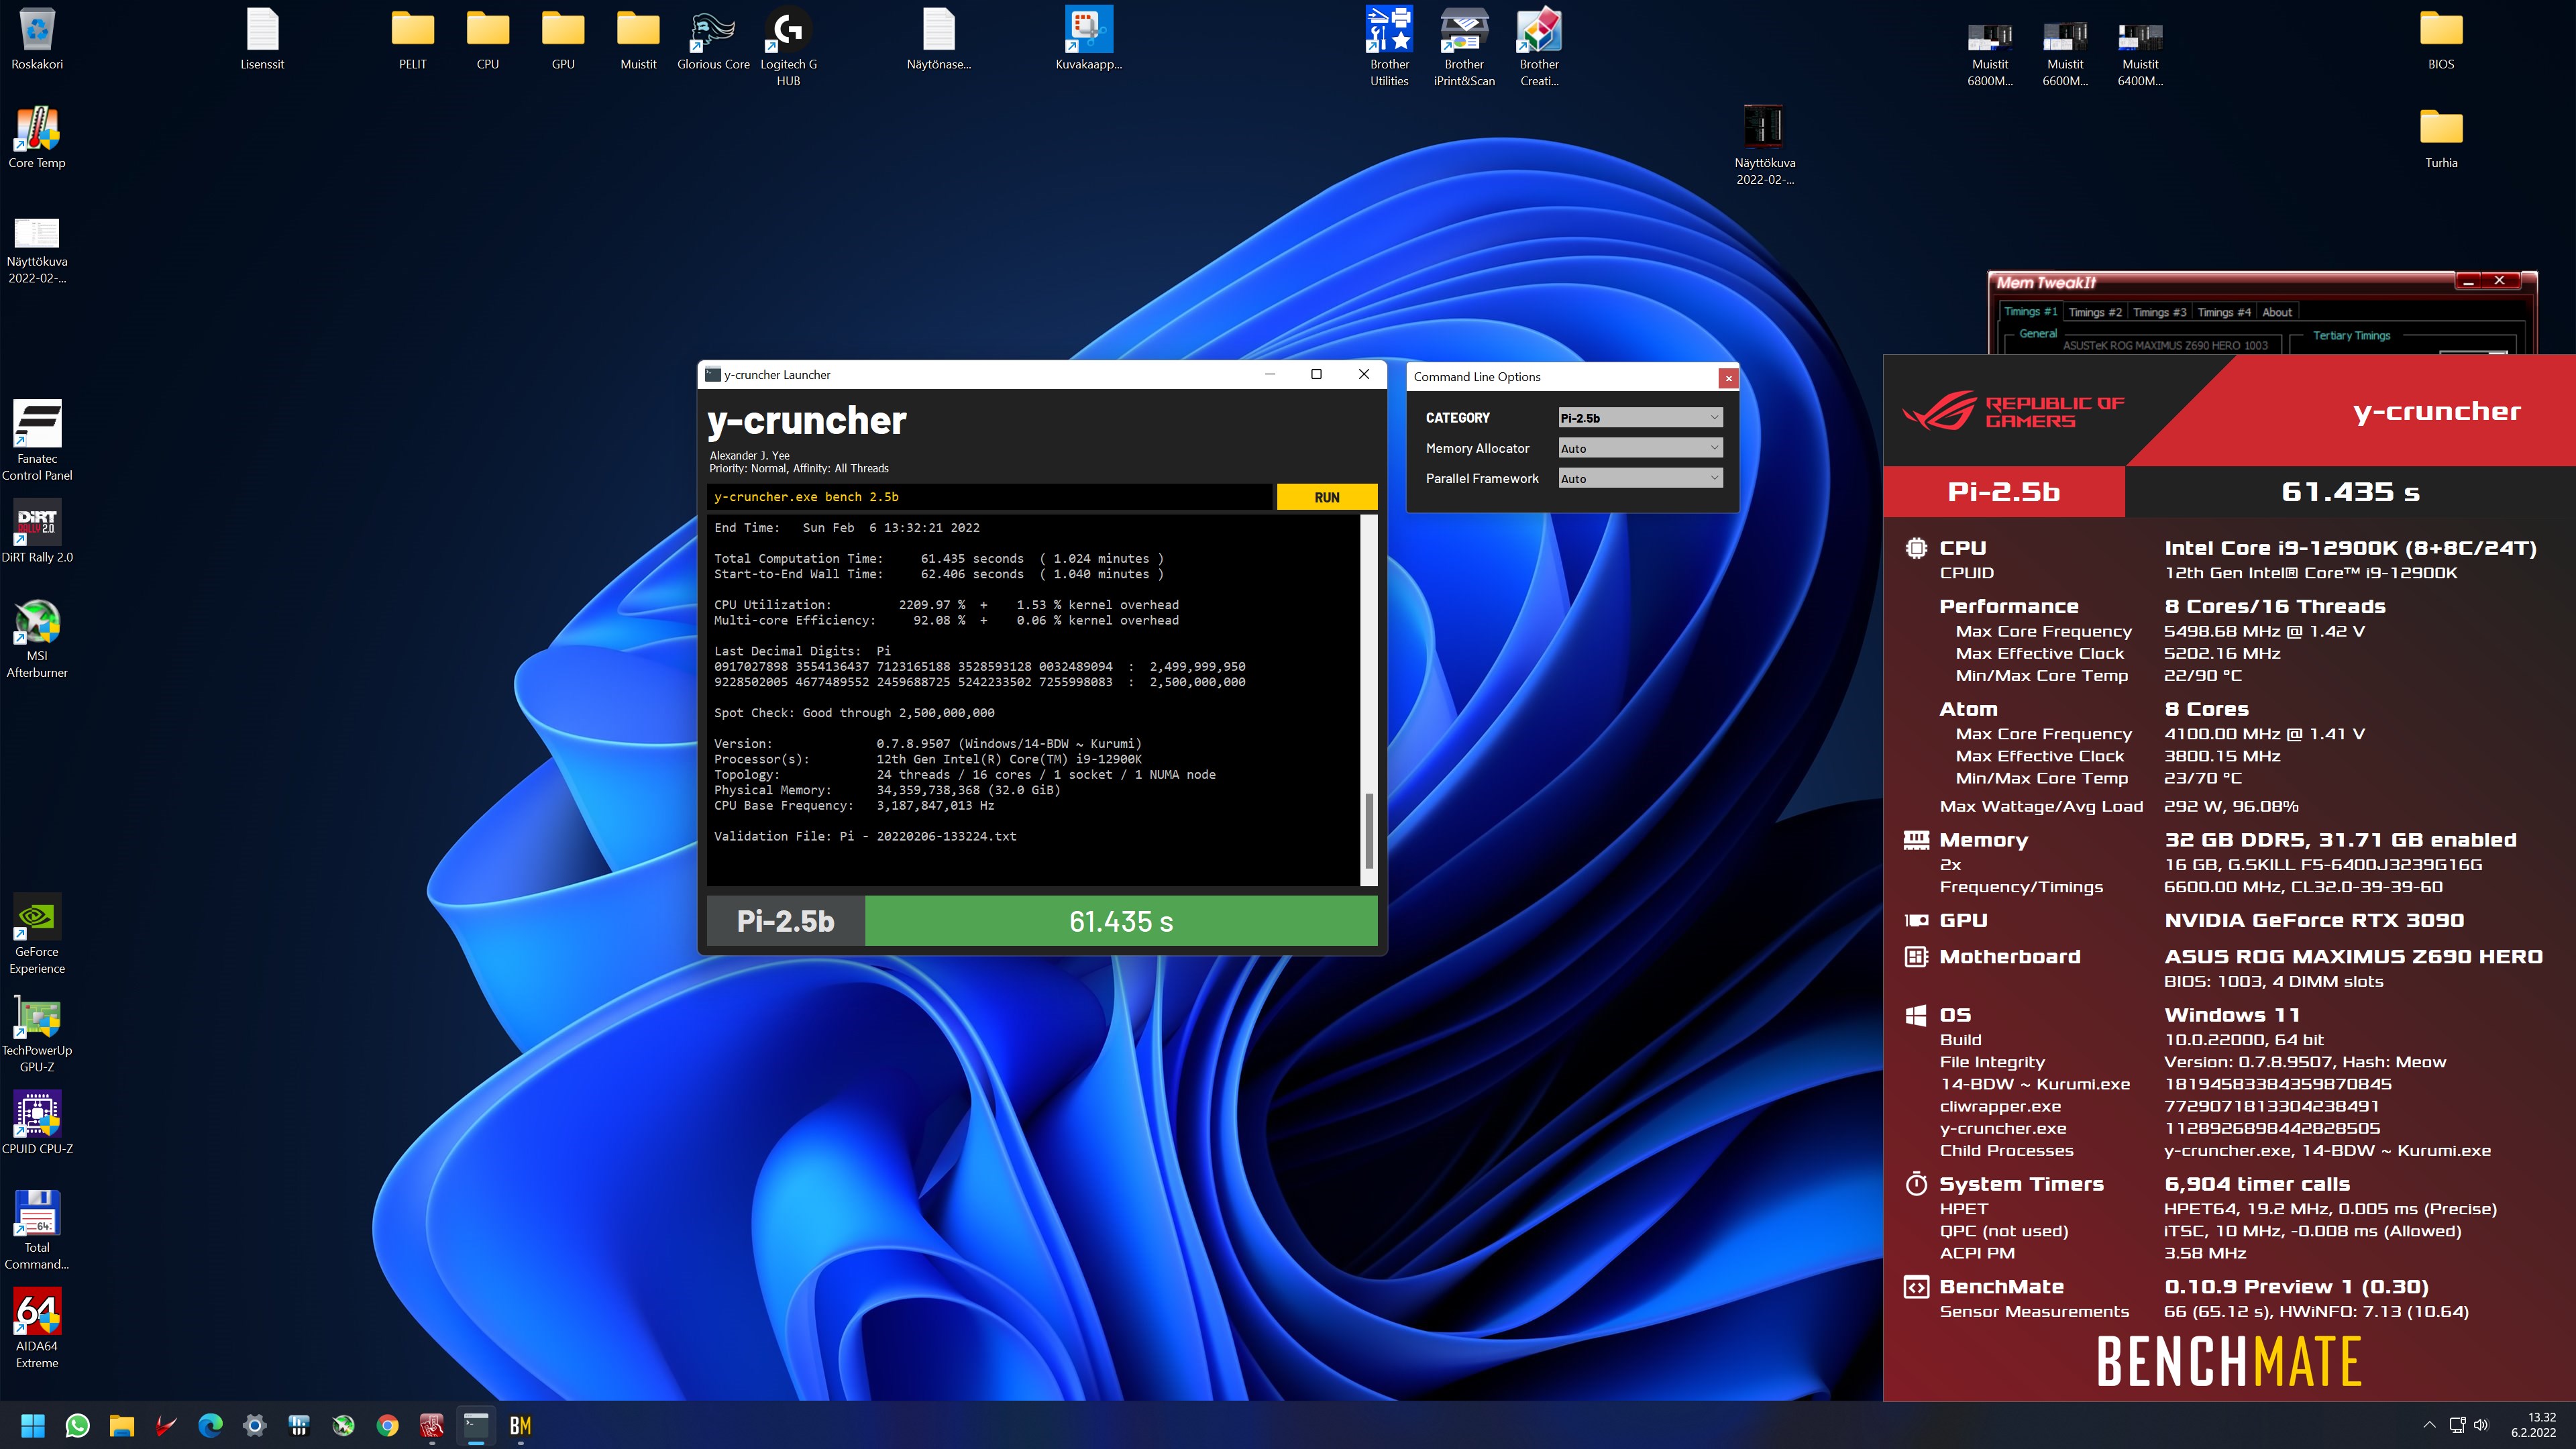Click Validation File line in output

(865, 837)
